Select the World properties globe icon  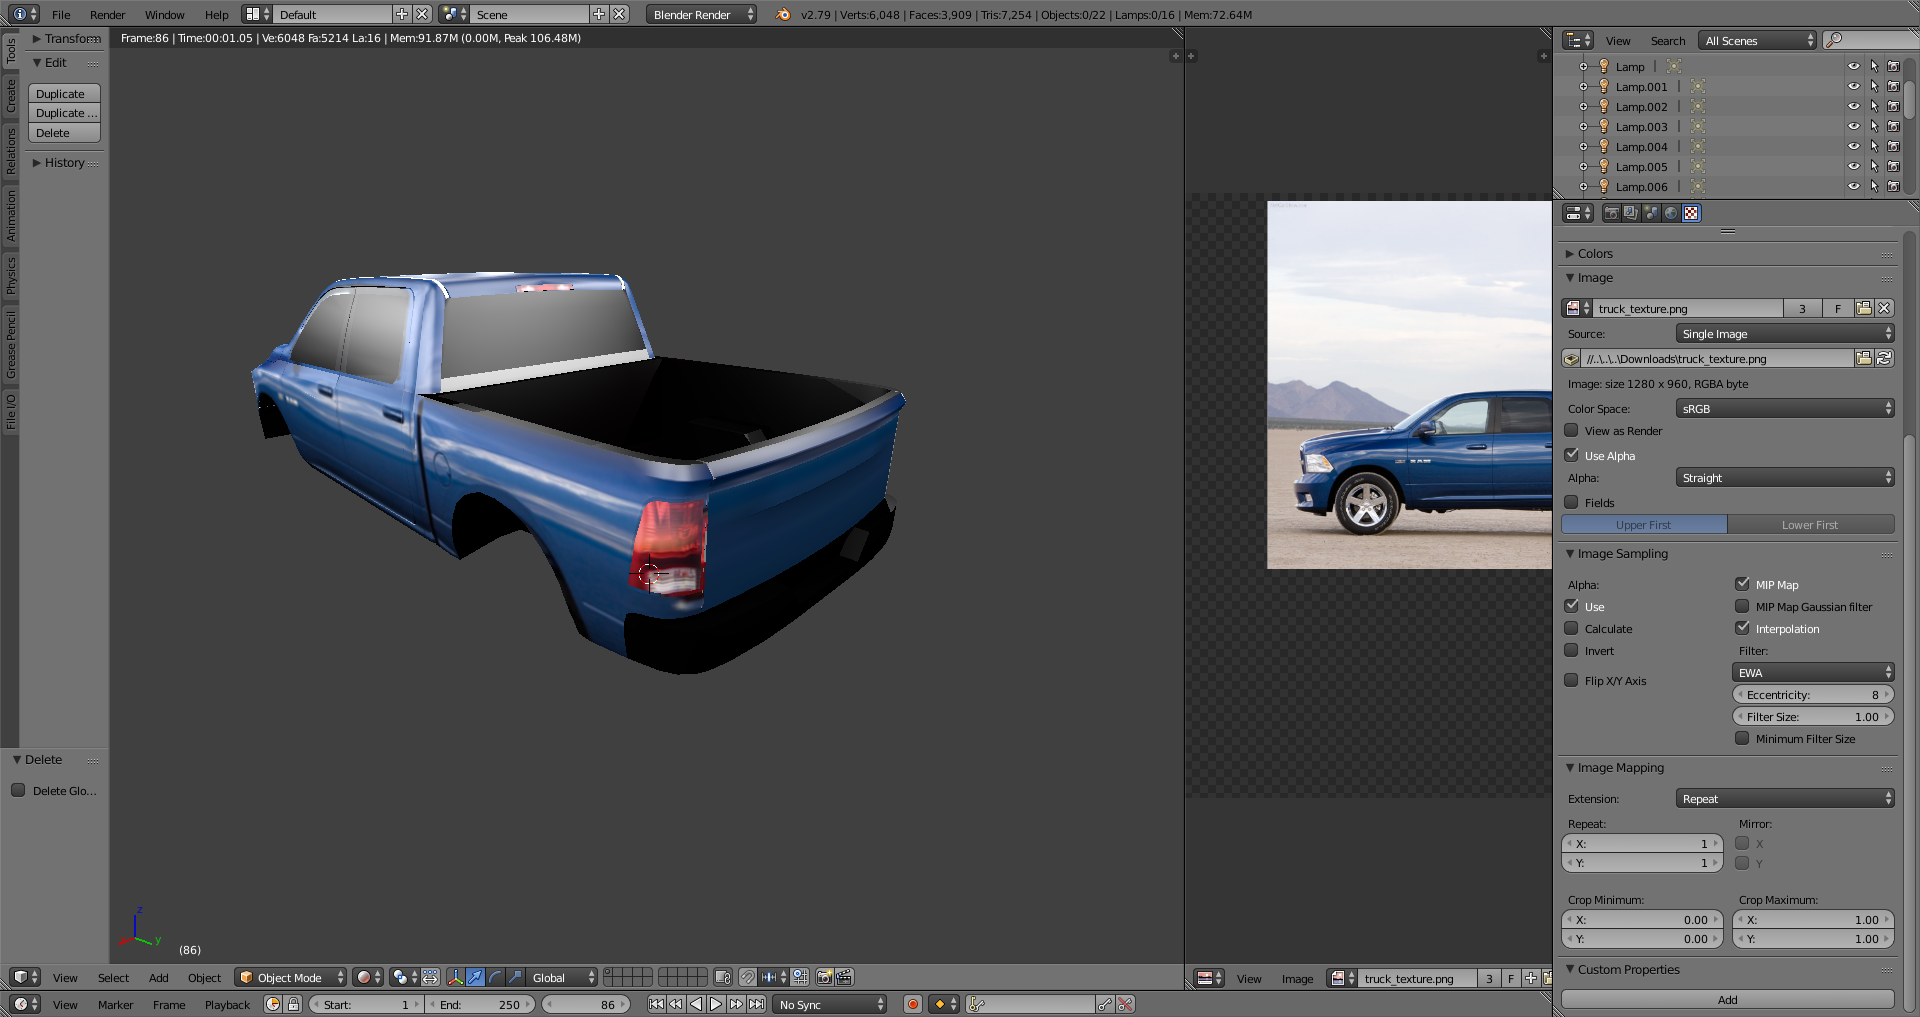click(1671, 213)
